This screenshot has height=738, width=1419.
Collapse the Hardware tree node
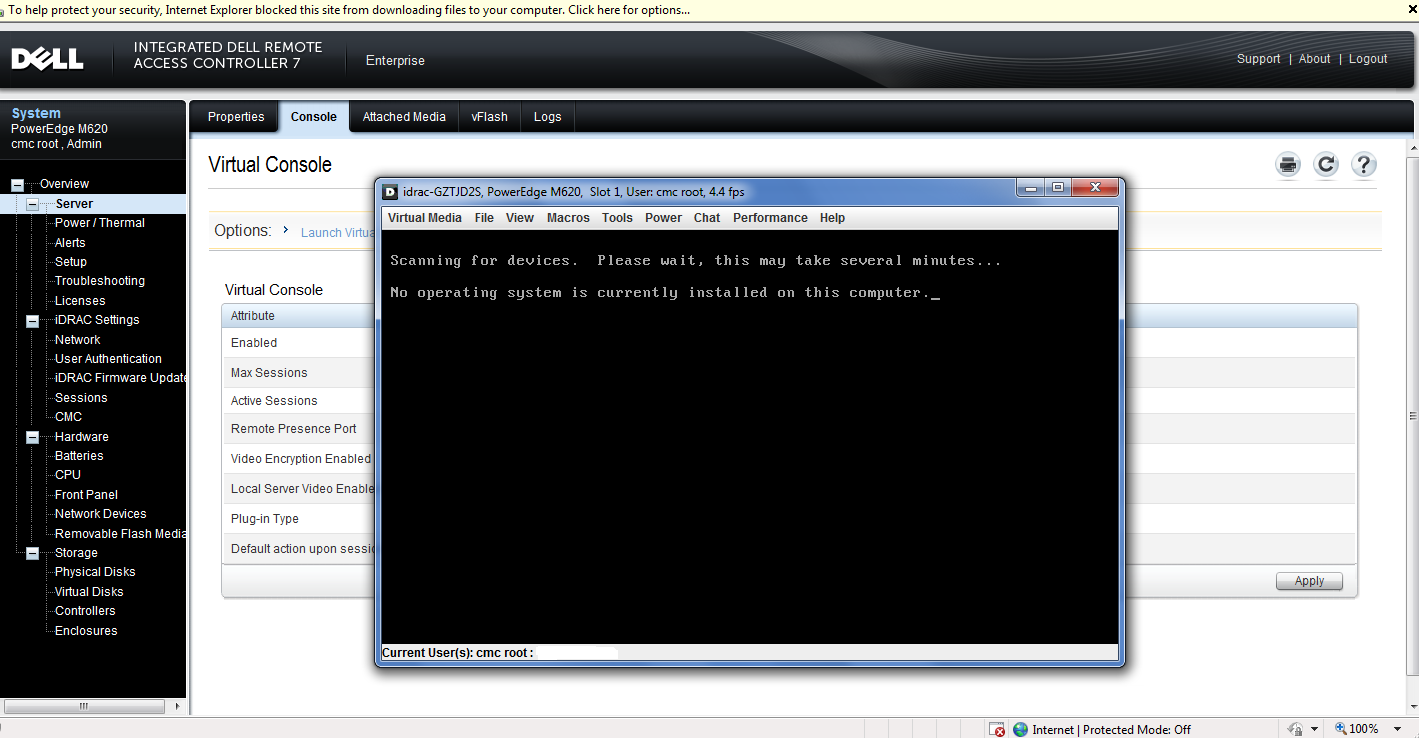pyautogui.click(x=32, y=438)
